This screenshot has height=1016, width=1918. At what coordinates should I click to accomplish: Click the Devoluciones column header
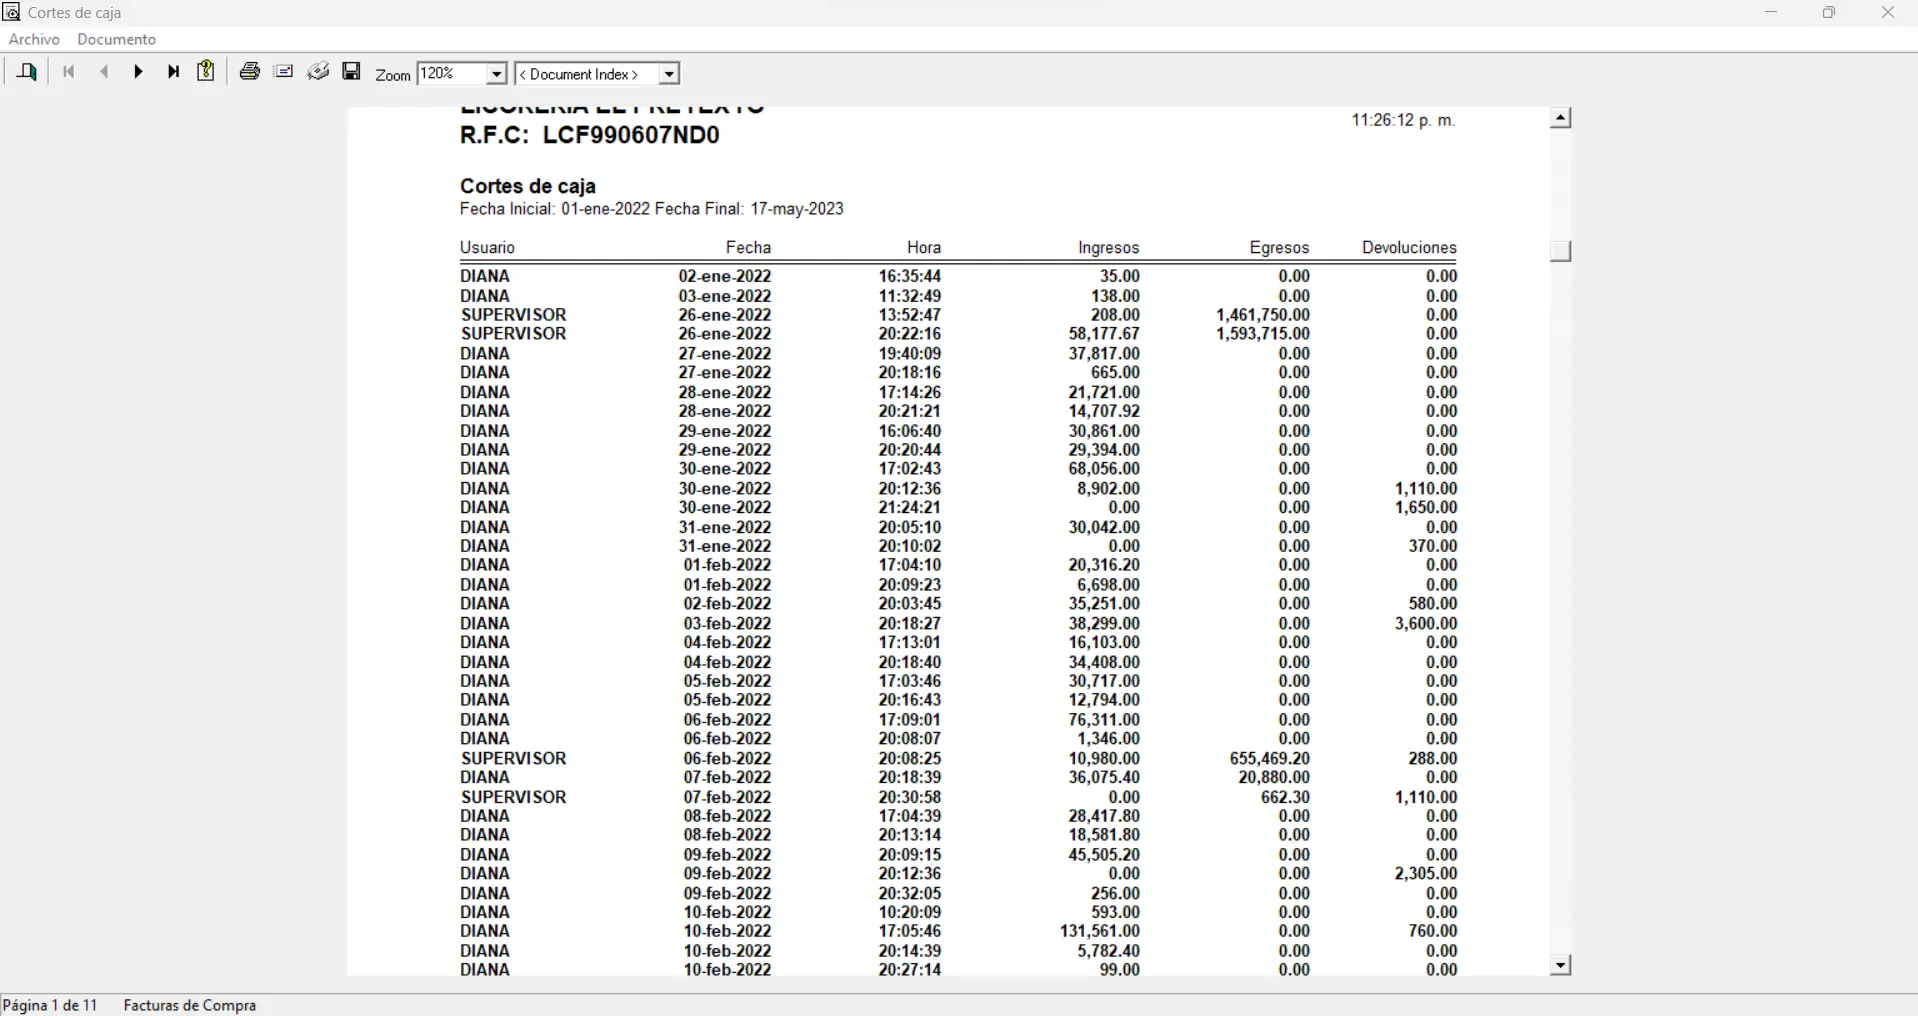coord(1408,248)
